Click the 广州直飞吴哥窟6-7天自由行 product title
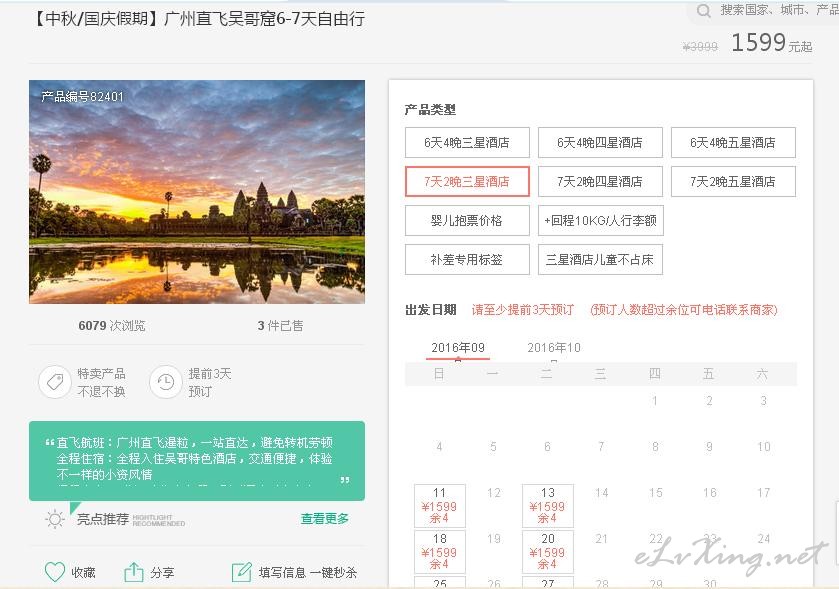 coord(265,19)
